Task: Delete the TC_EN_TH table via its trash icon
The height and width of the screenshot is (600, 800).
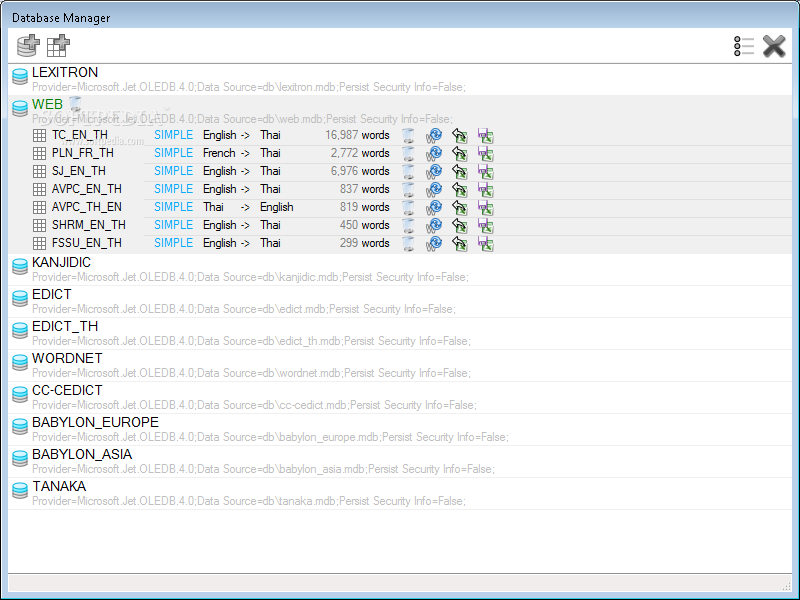Action: click(x=408, y=136)
